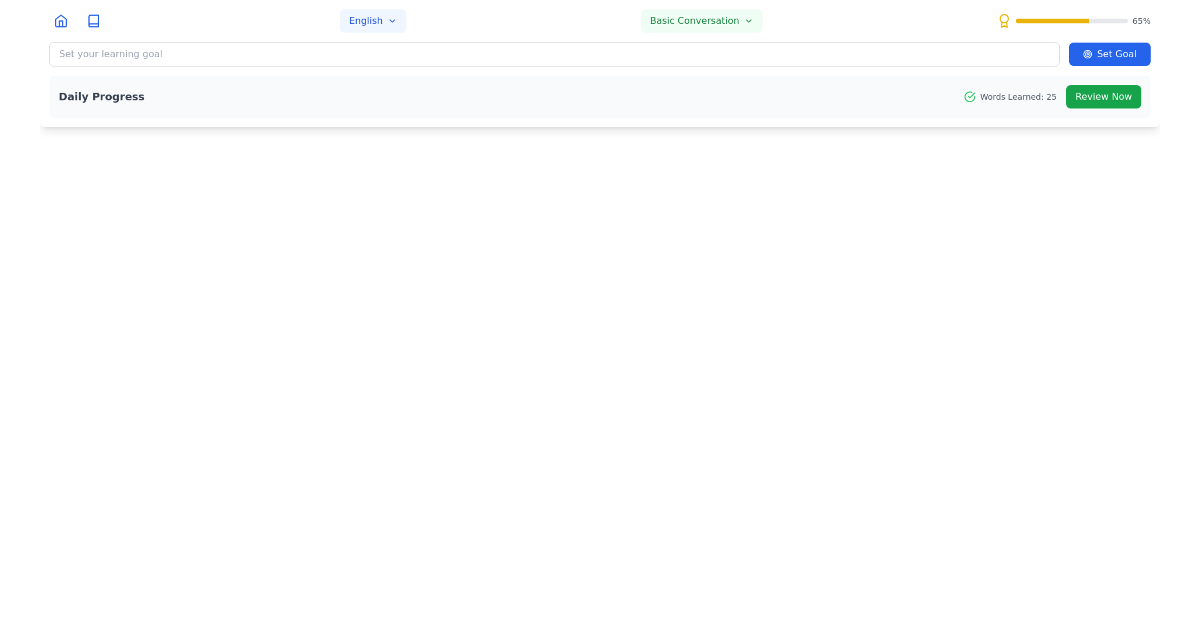Click the green checkmark beside Words Learned

coord(969,97)
